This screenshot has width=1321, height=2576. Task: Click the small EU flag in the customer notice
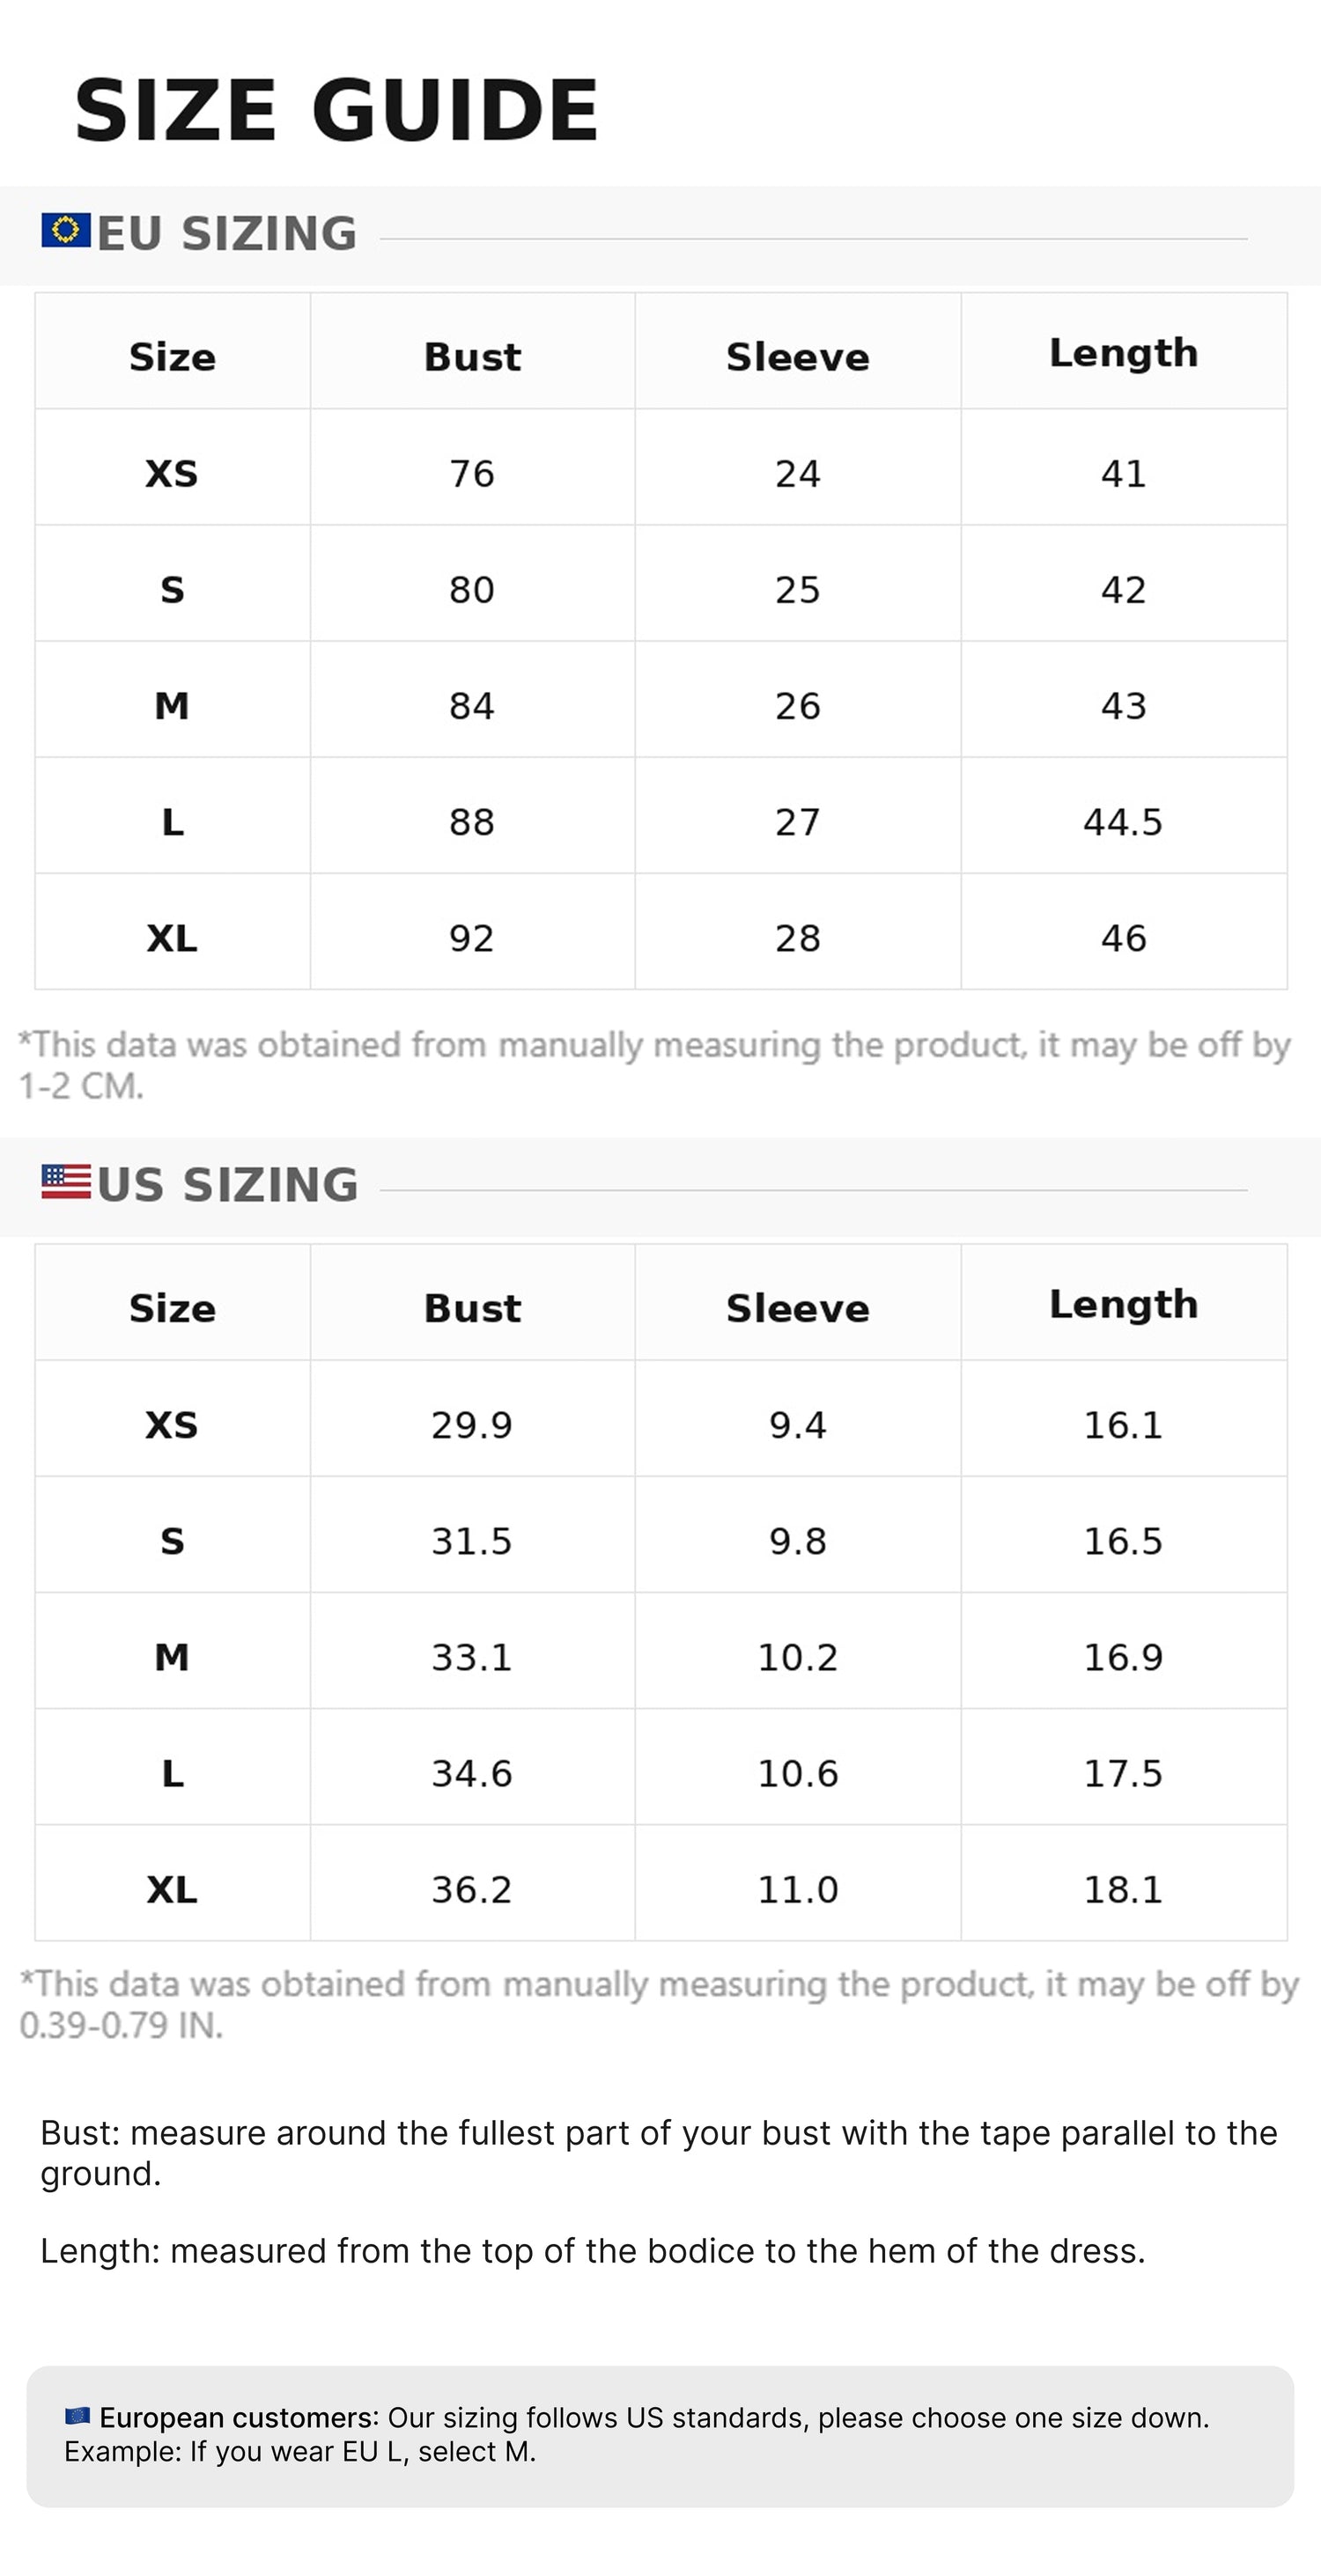(x=77, y=2416)
